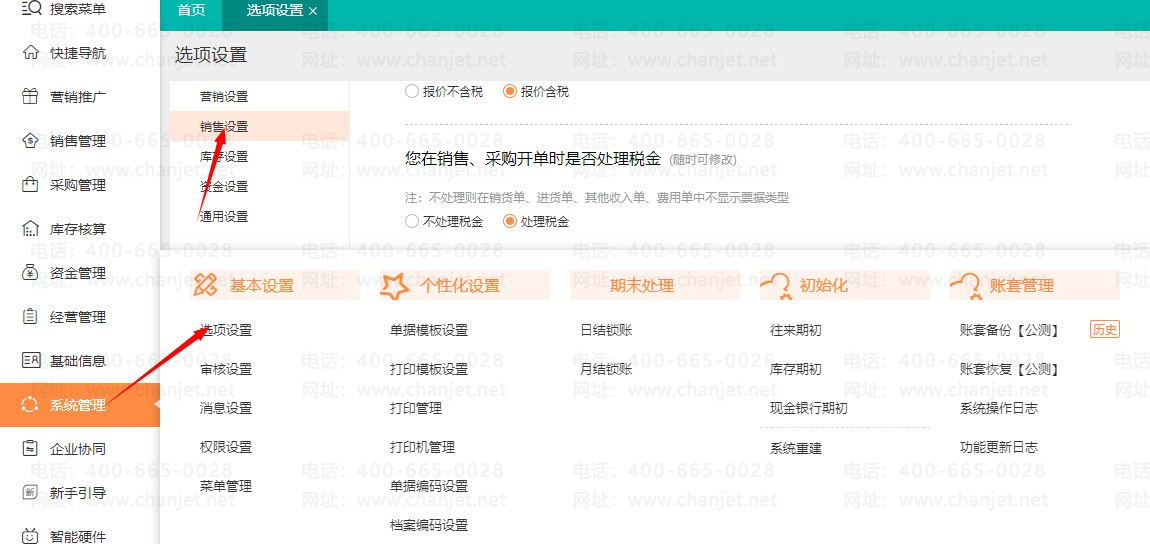Open the 账套备份【公测】 link

pyautogui.click(x=1010, y=330)
